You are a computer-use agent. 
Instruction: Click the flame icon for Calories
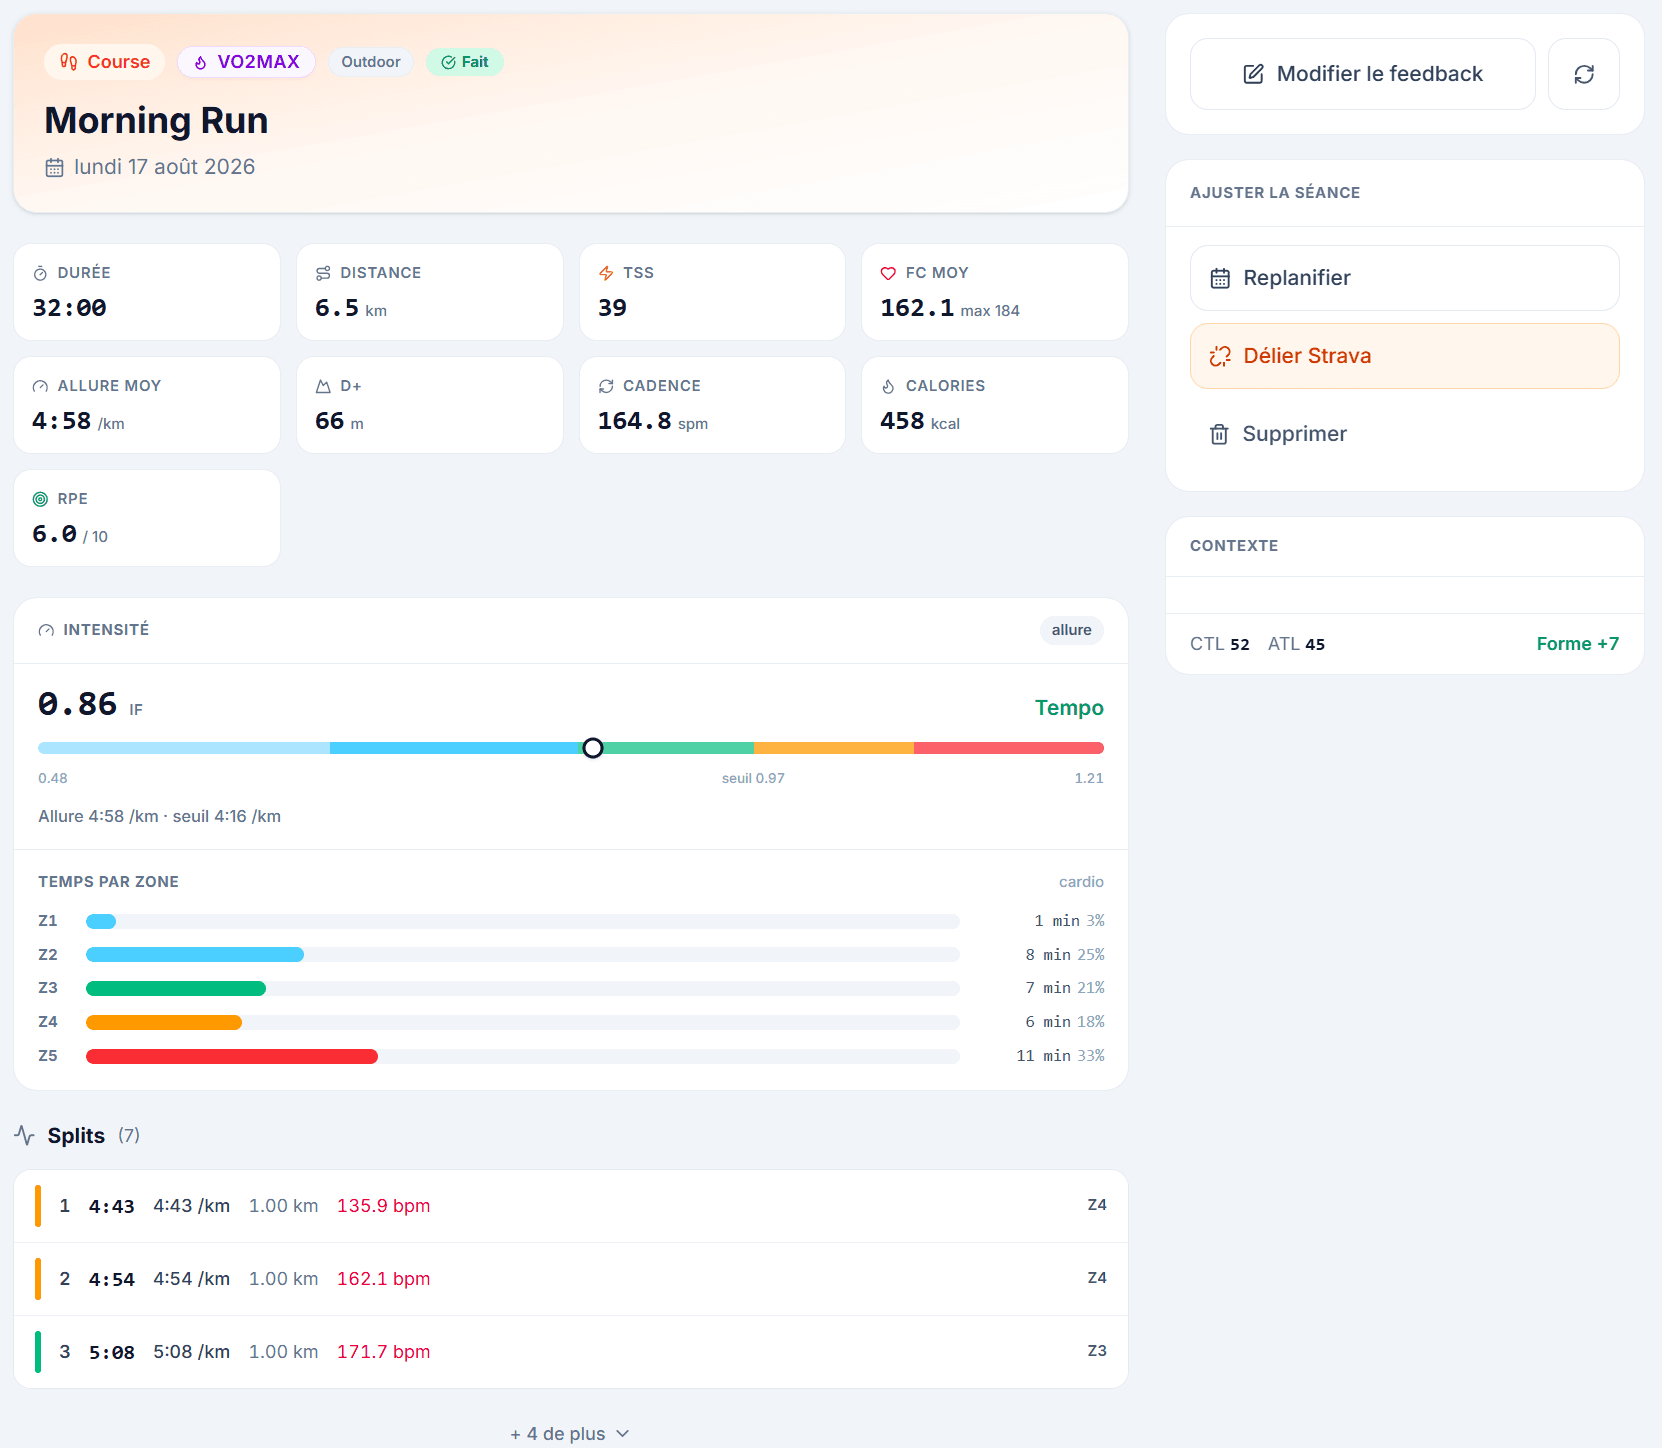[x=888, y=386]
